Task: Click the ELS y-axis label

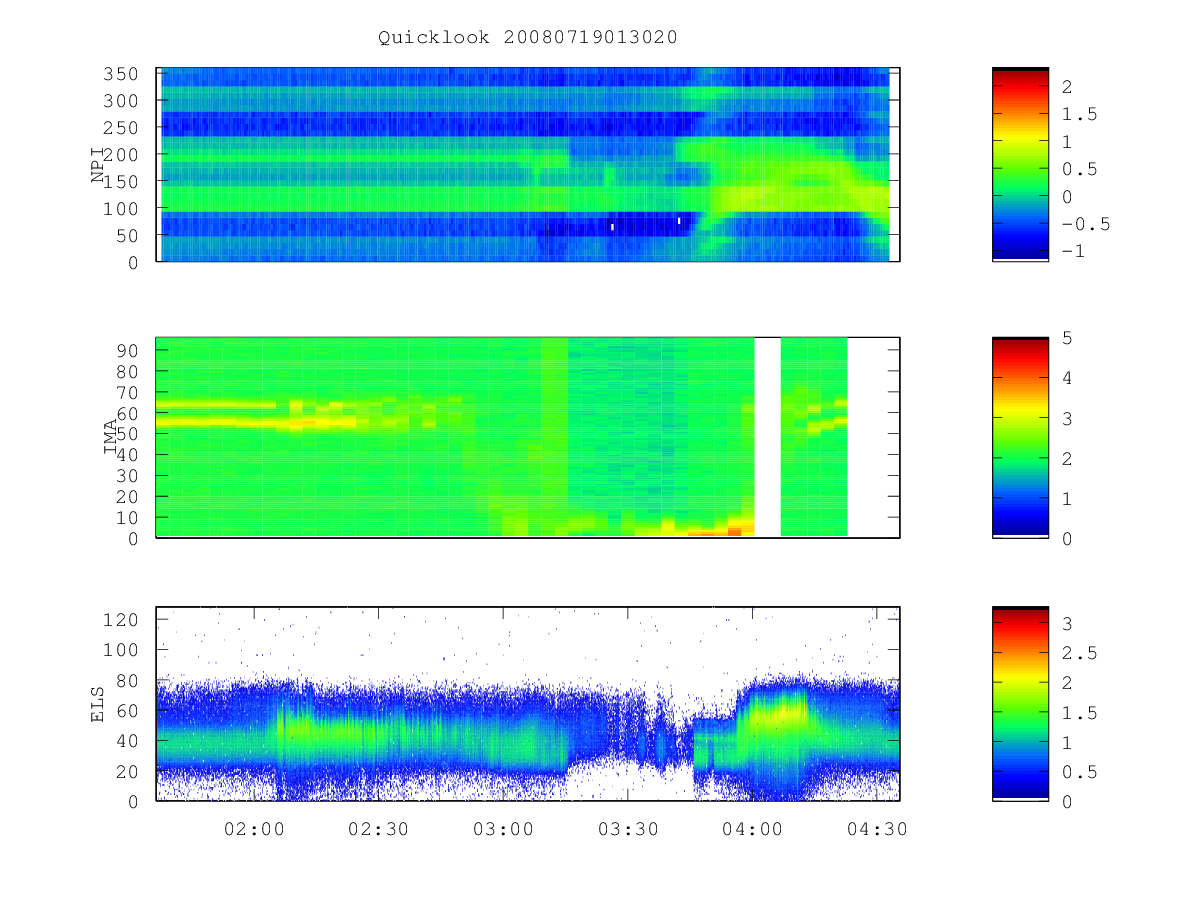Action: [x=98, y=704]
